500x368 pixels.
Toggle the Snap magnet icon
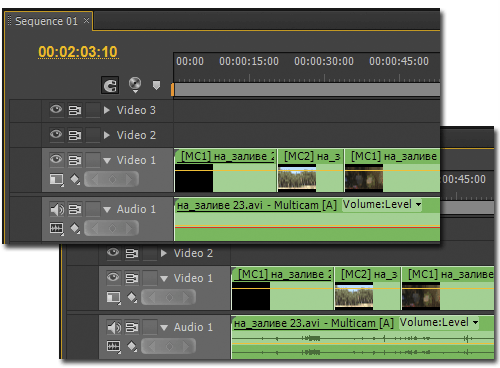point(110,85)
